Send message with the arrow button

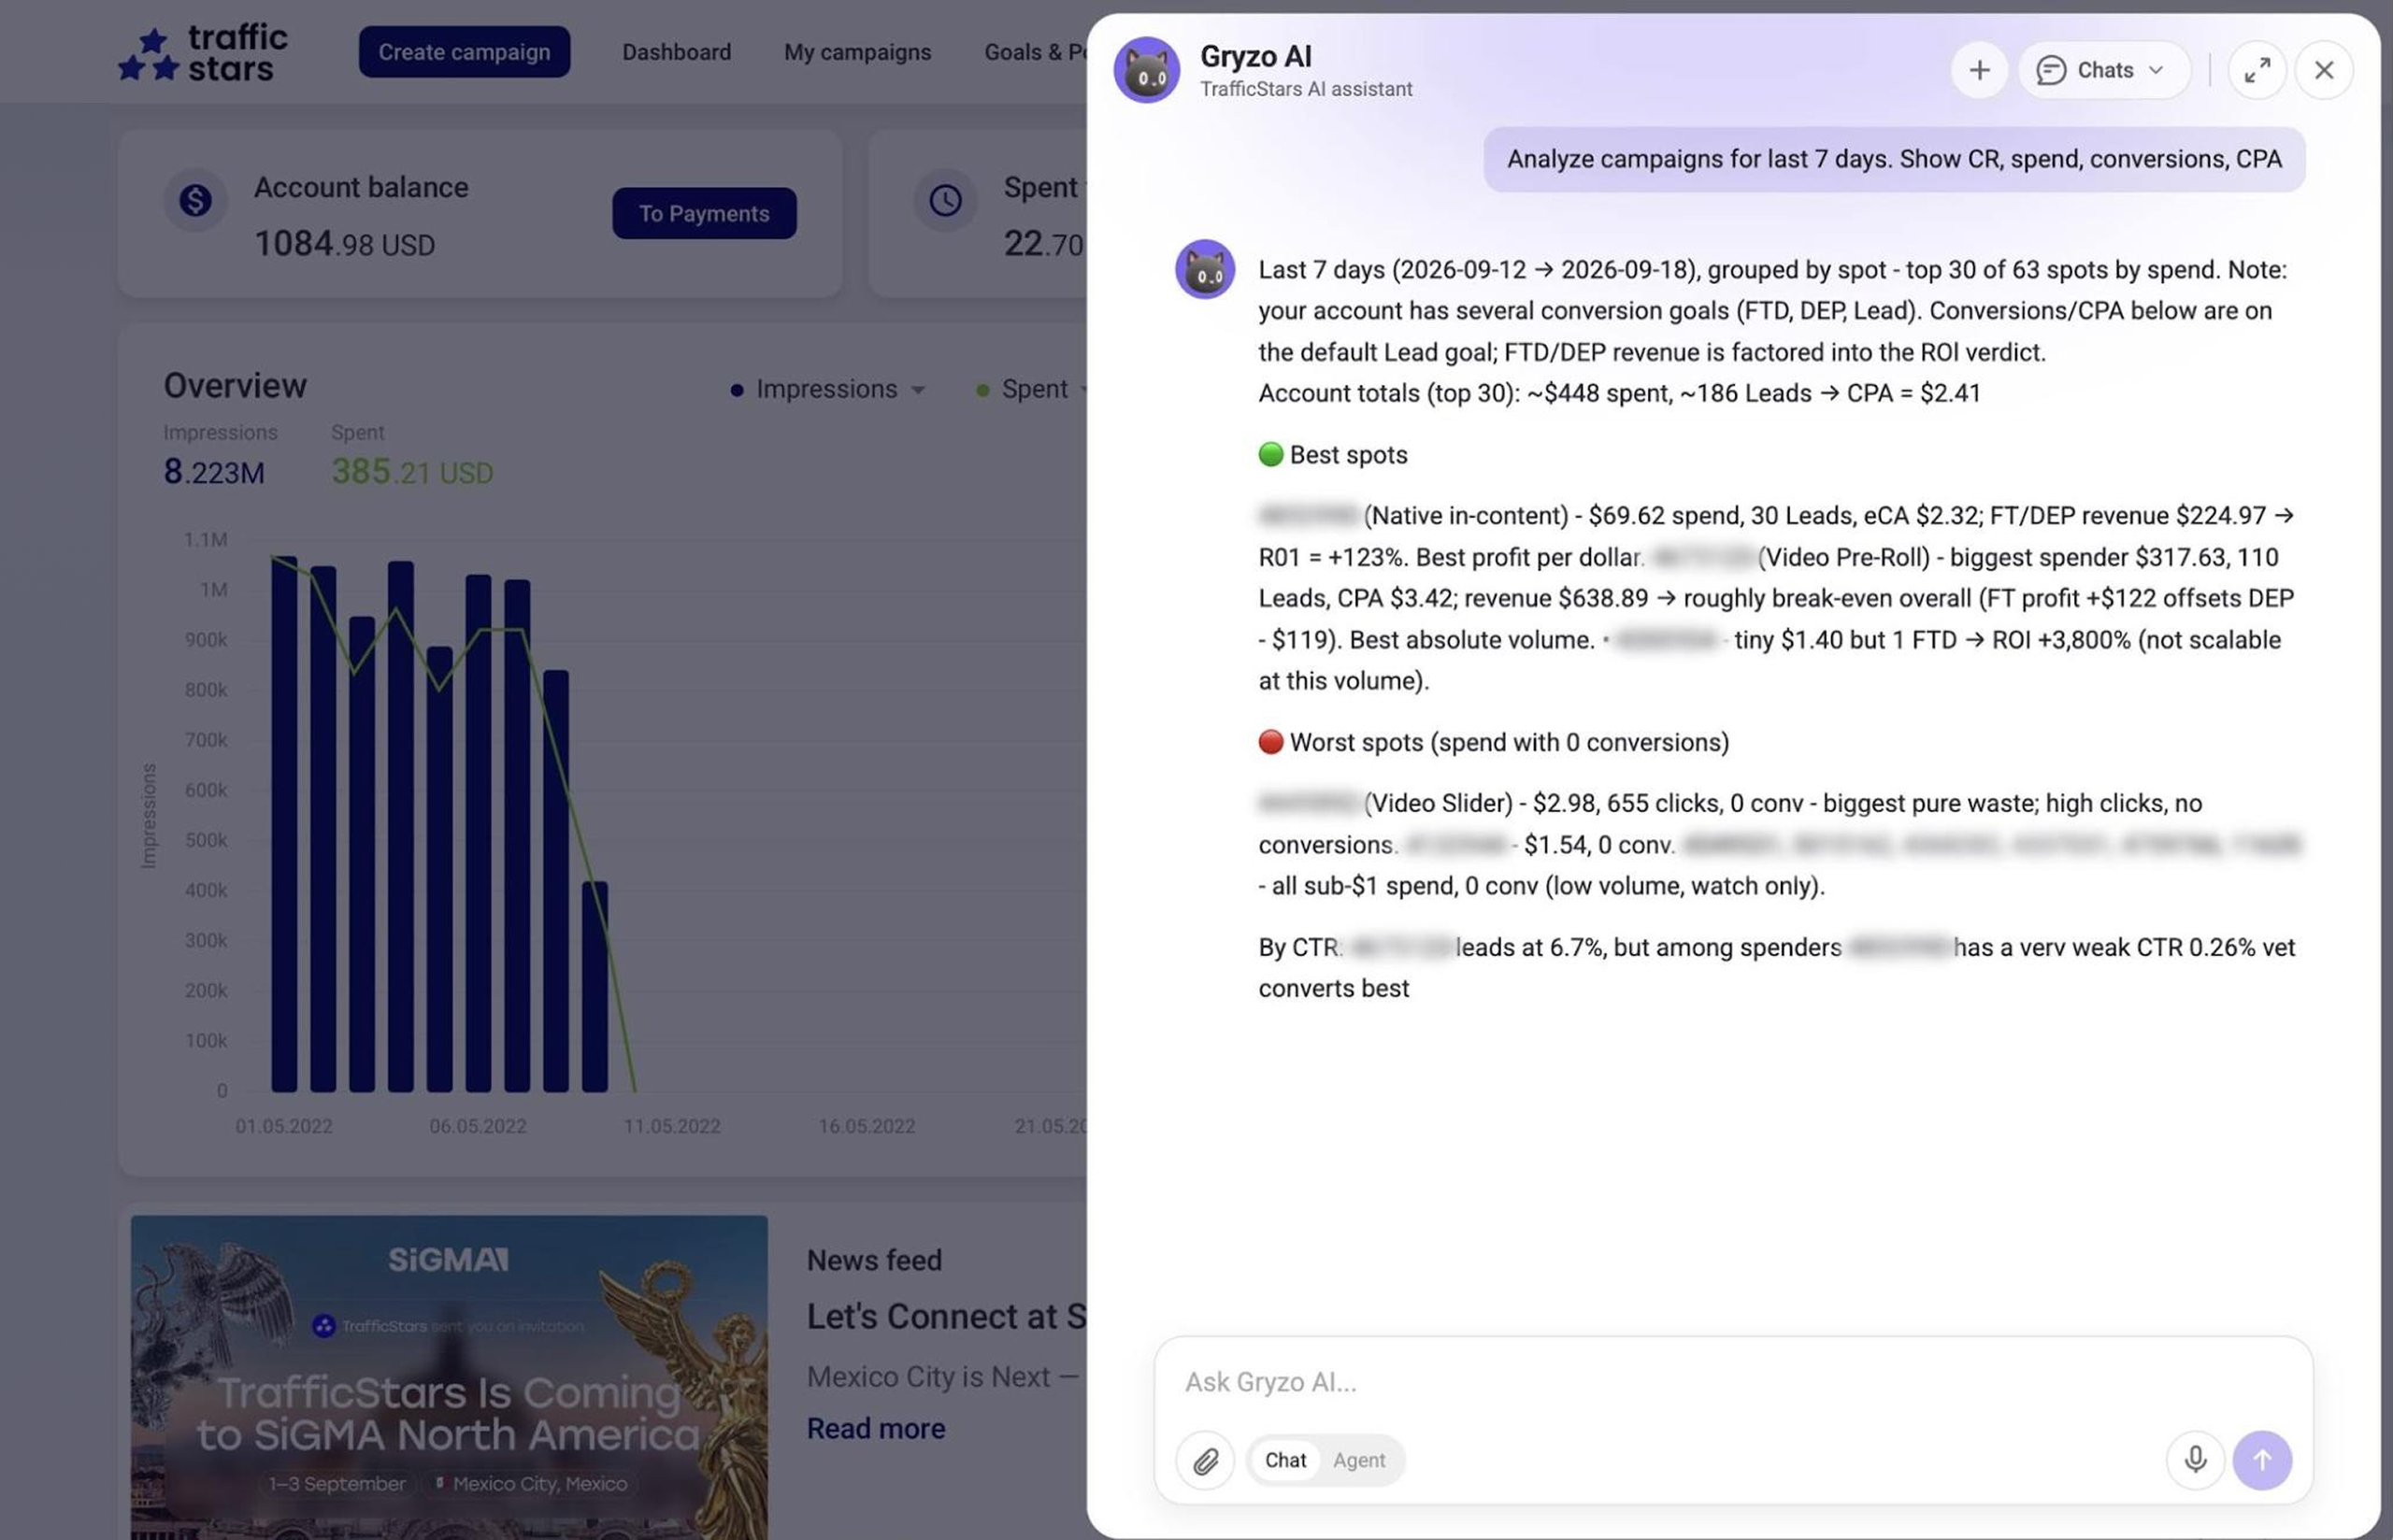pyautogui.click(x=2262, y=1460)
